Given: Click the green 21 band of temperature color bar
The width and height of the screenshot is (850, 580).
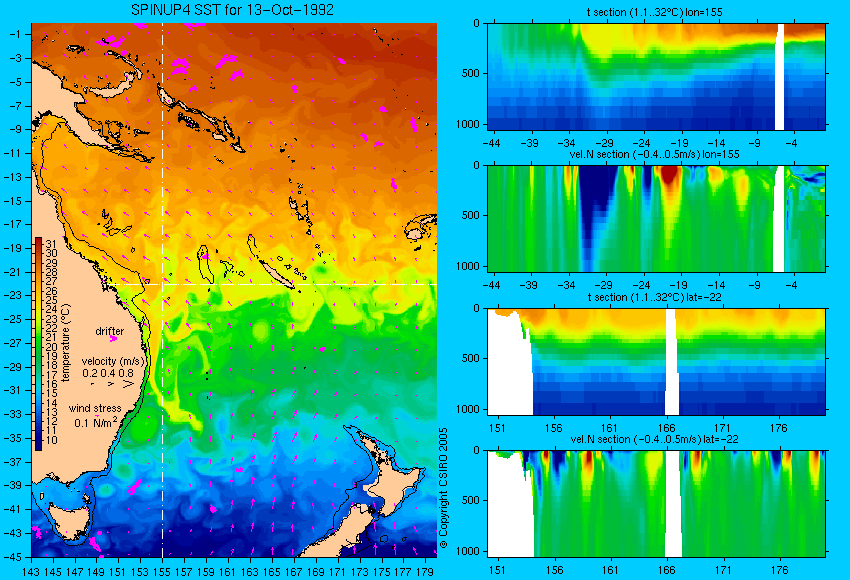Looking at the screenshot, I should click(38, 337).
